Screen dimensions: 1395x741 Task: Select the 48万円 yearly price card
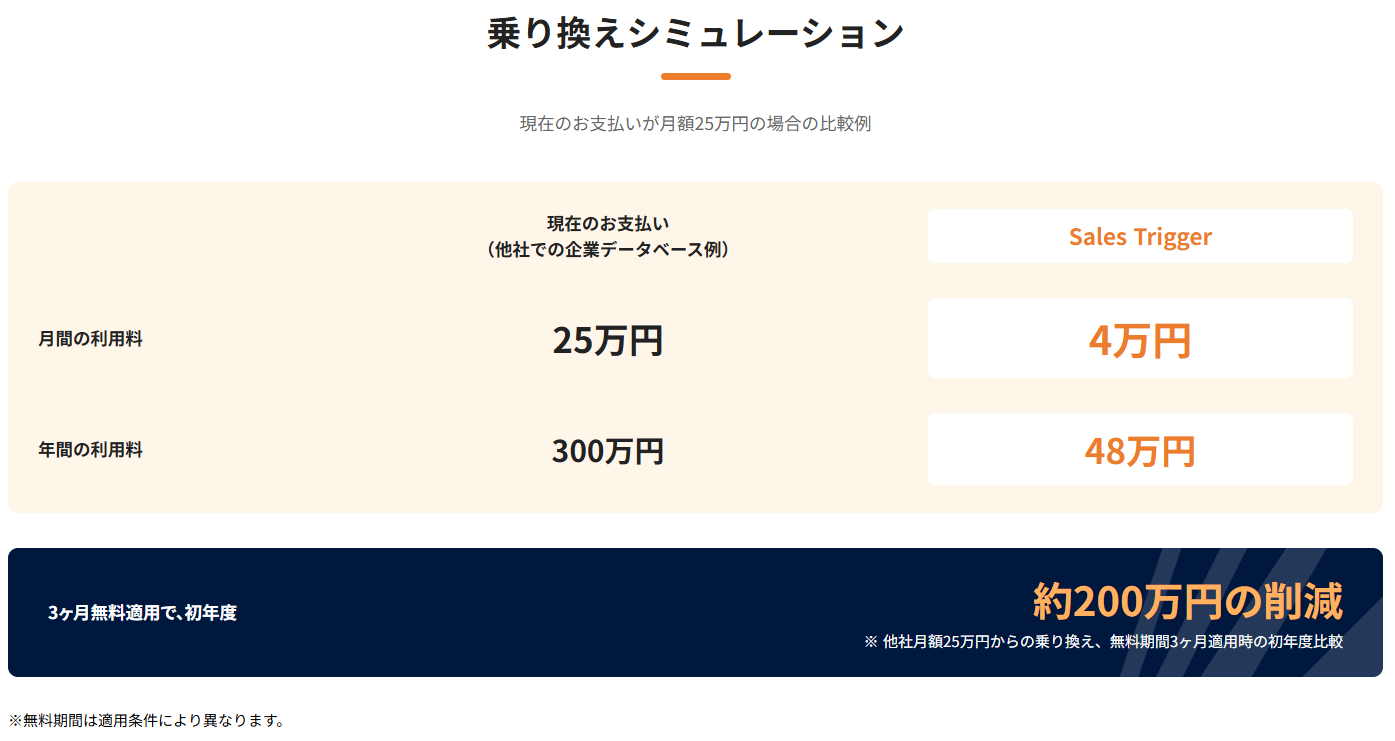point(1140,449)
